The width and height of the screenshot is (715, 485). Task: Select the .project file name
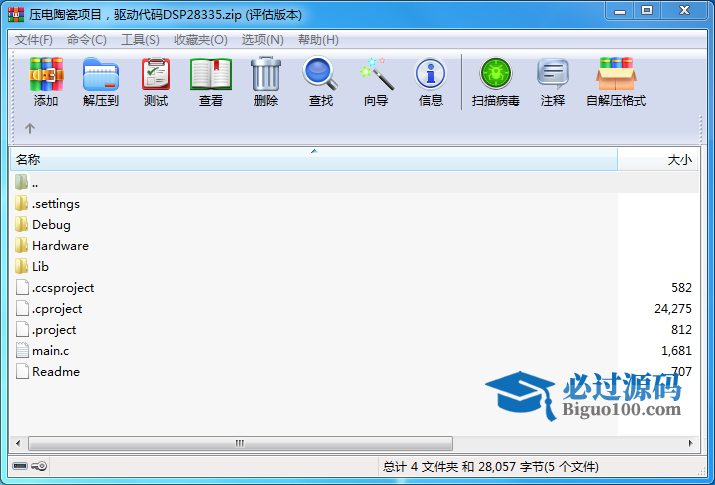click(54, 330)
